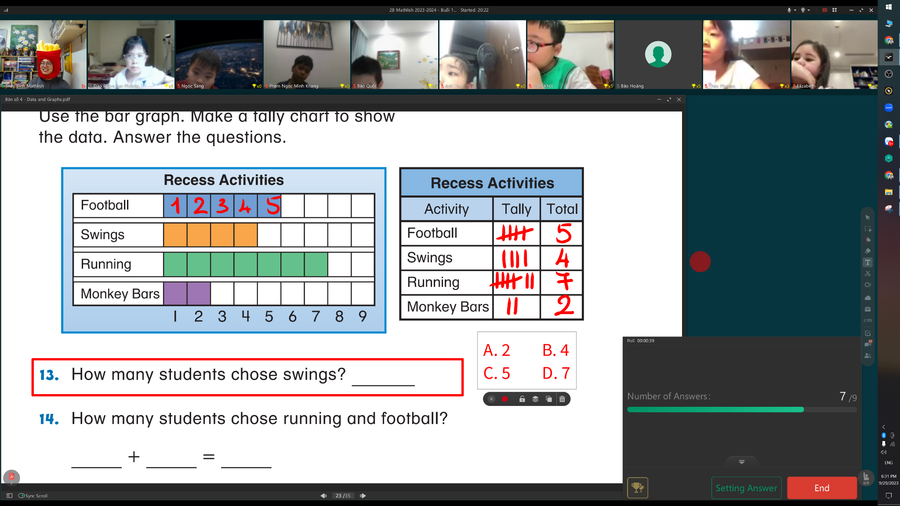Open the participants icon in the sidebar
The image size is (900, 506).
(867, 355)
